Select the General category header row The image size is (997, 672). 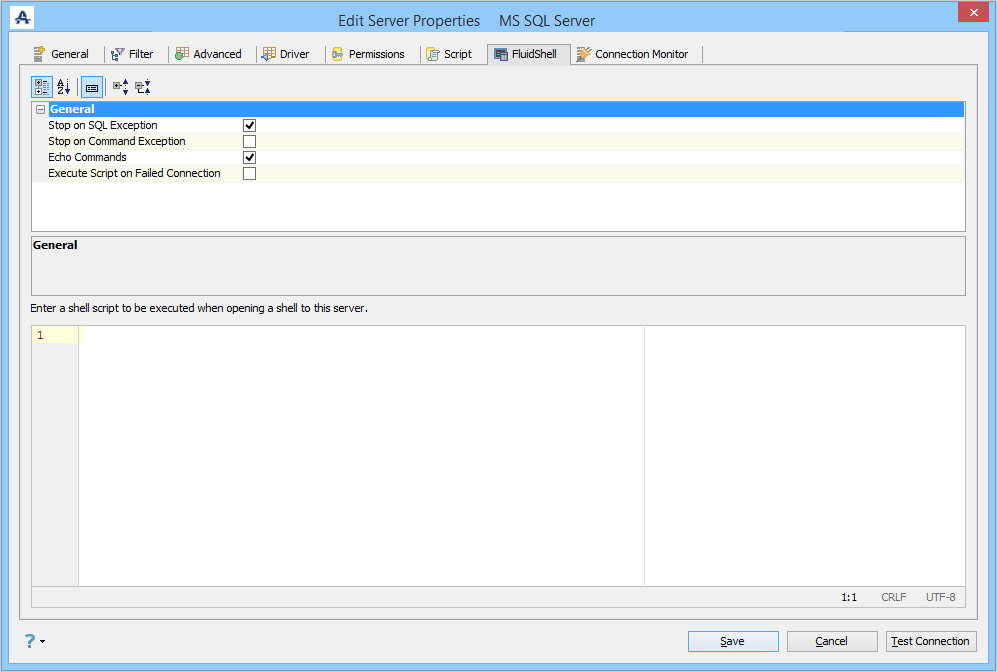tap(506, 109)
